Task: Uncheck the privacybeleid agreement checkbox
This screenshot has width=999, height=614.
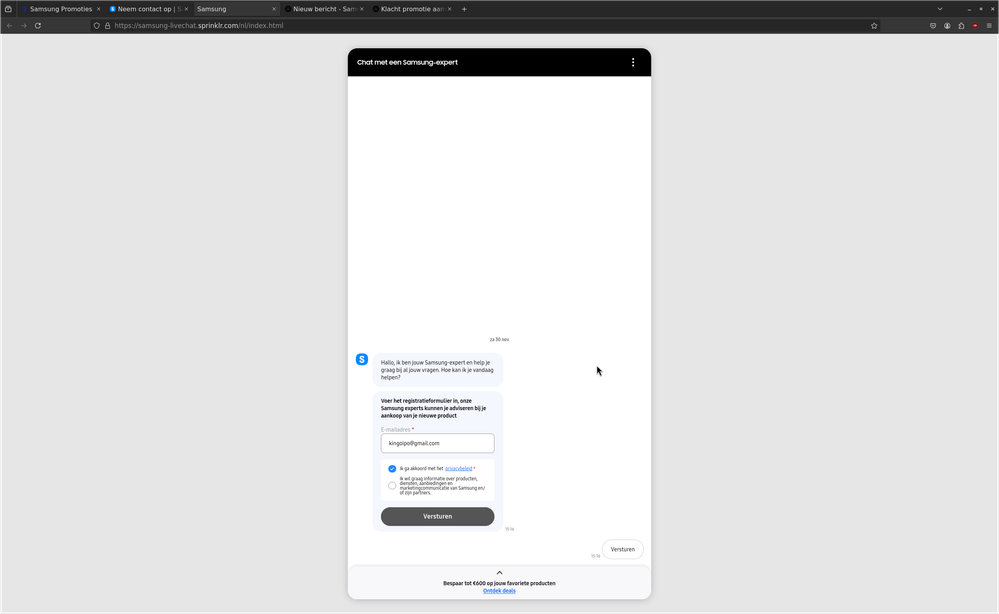Action: (392, 469)
